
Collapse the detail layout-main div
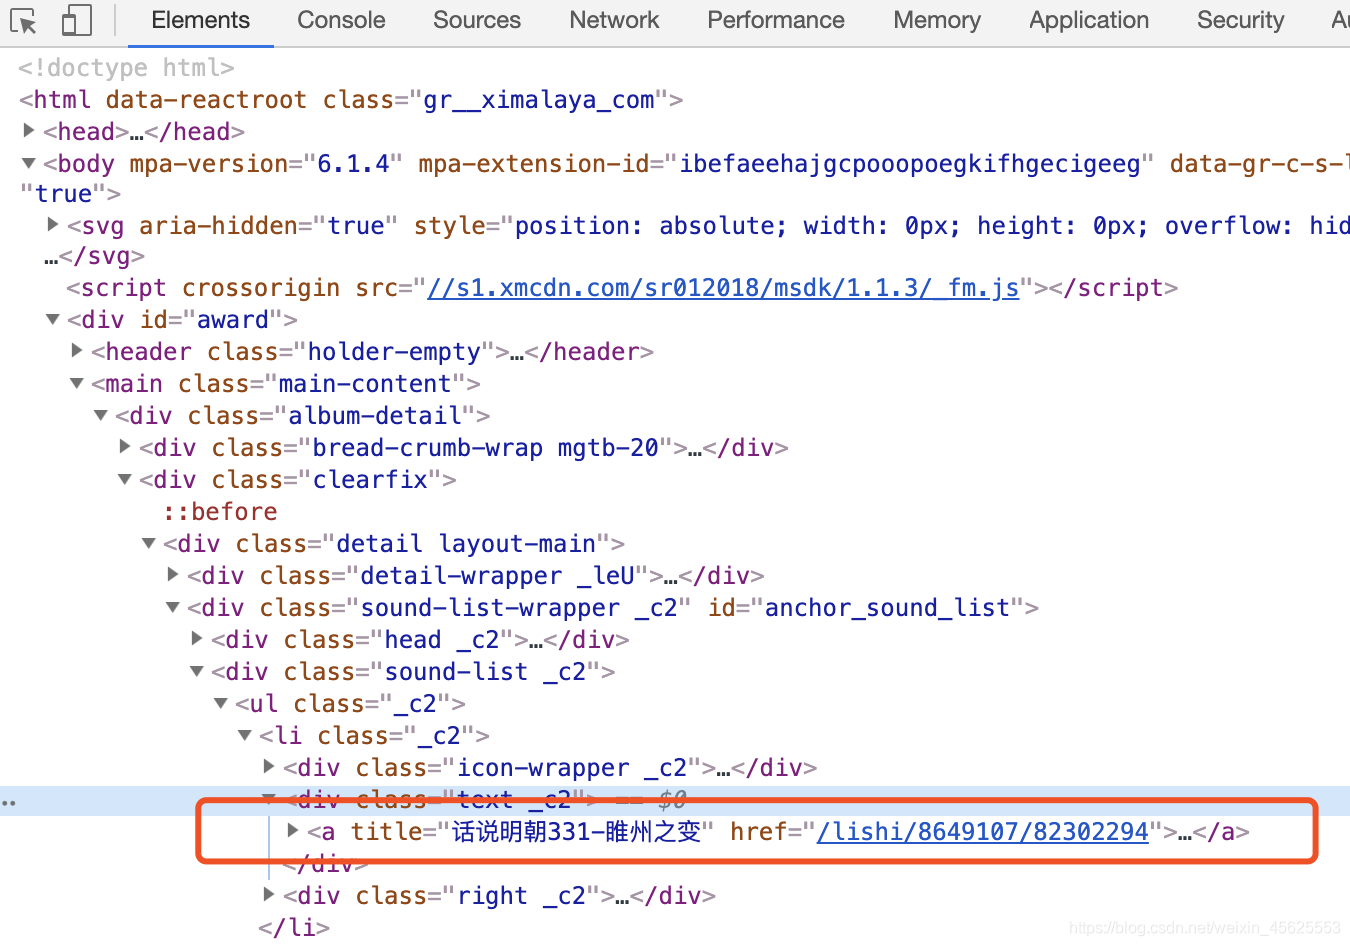point(149,543)
